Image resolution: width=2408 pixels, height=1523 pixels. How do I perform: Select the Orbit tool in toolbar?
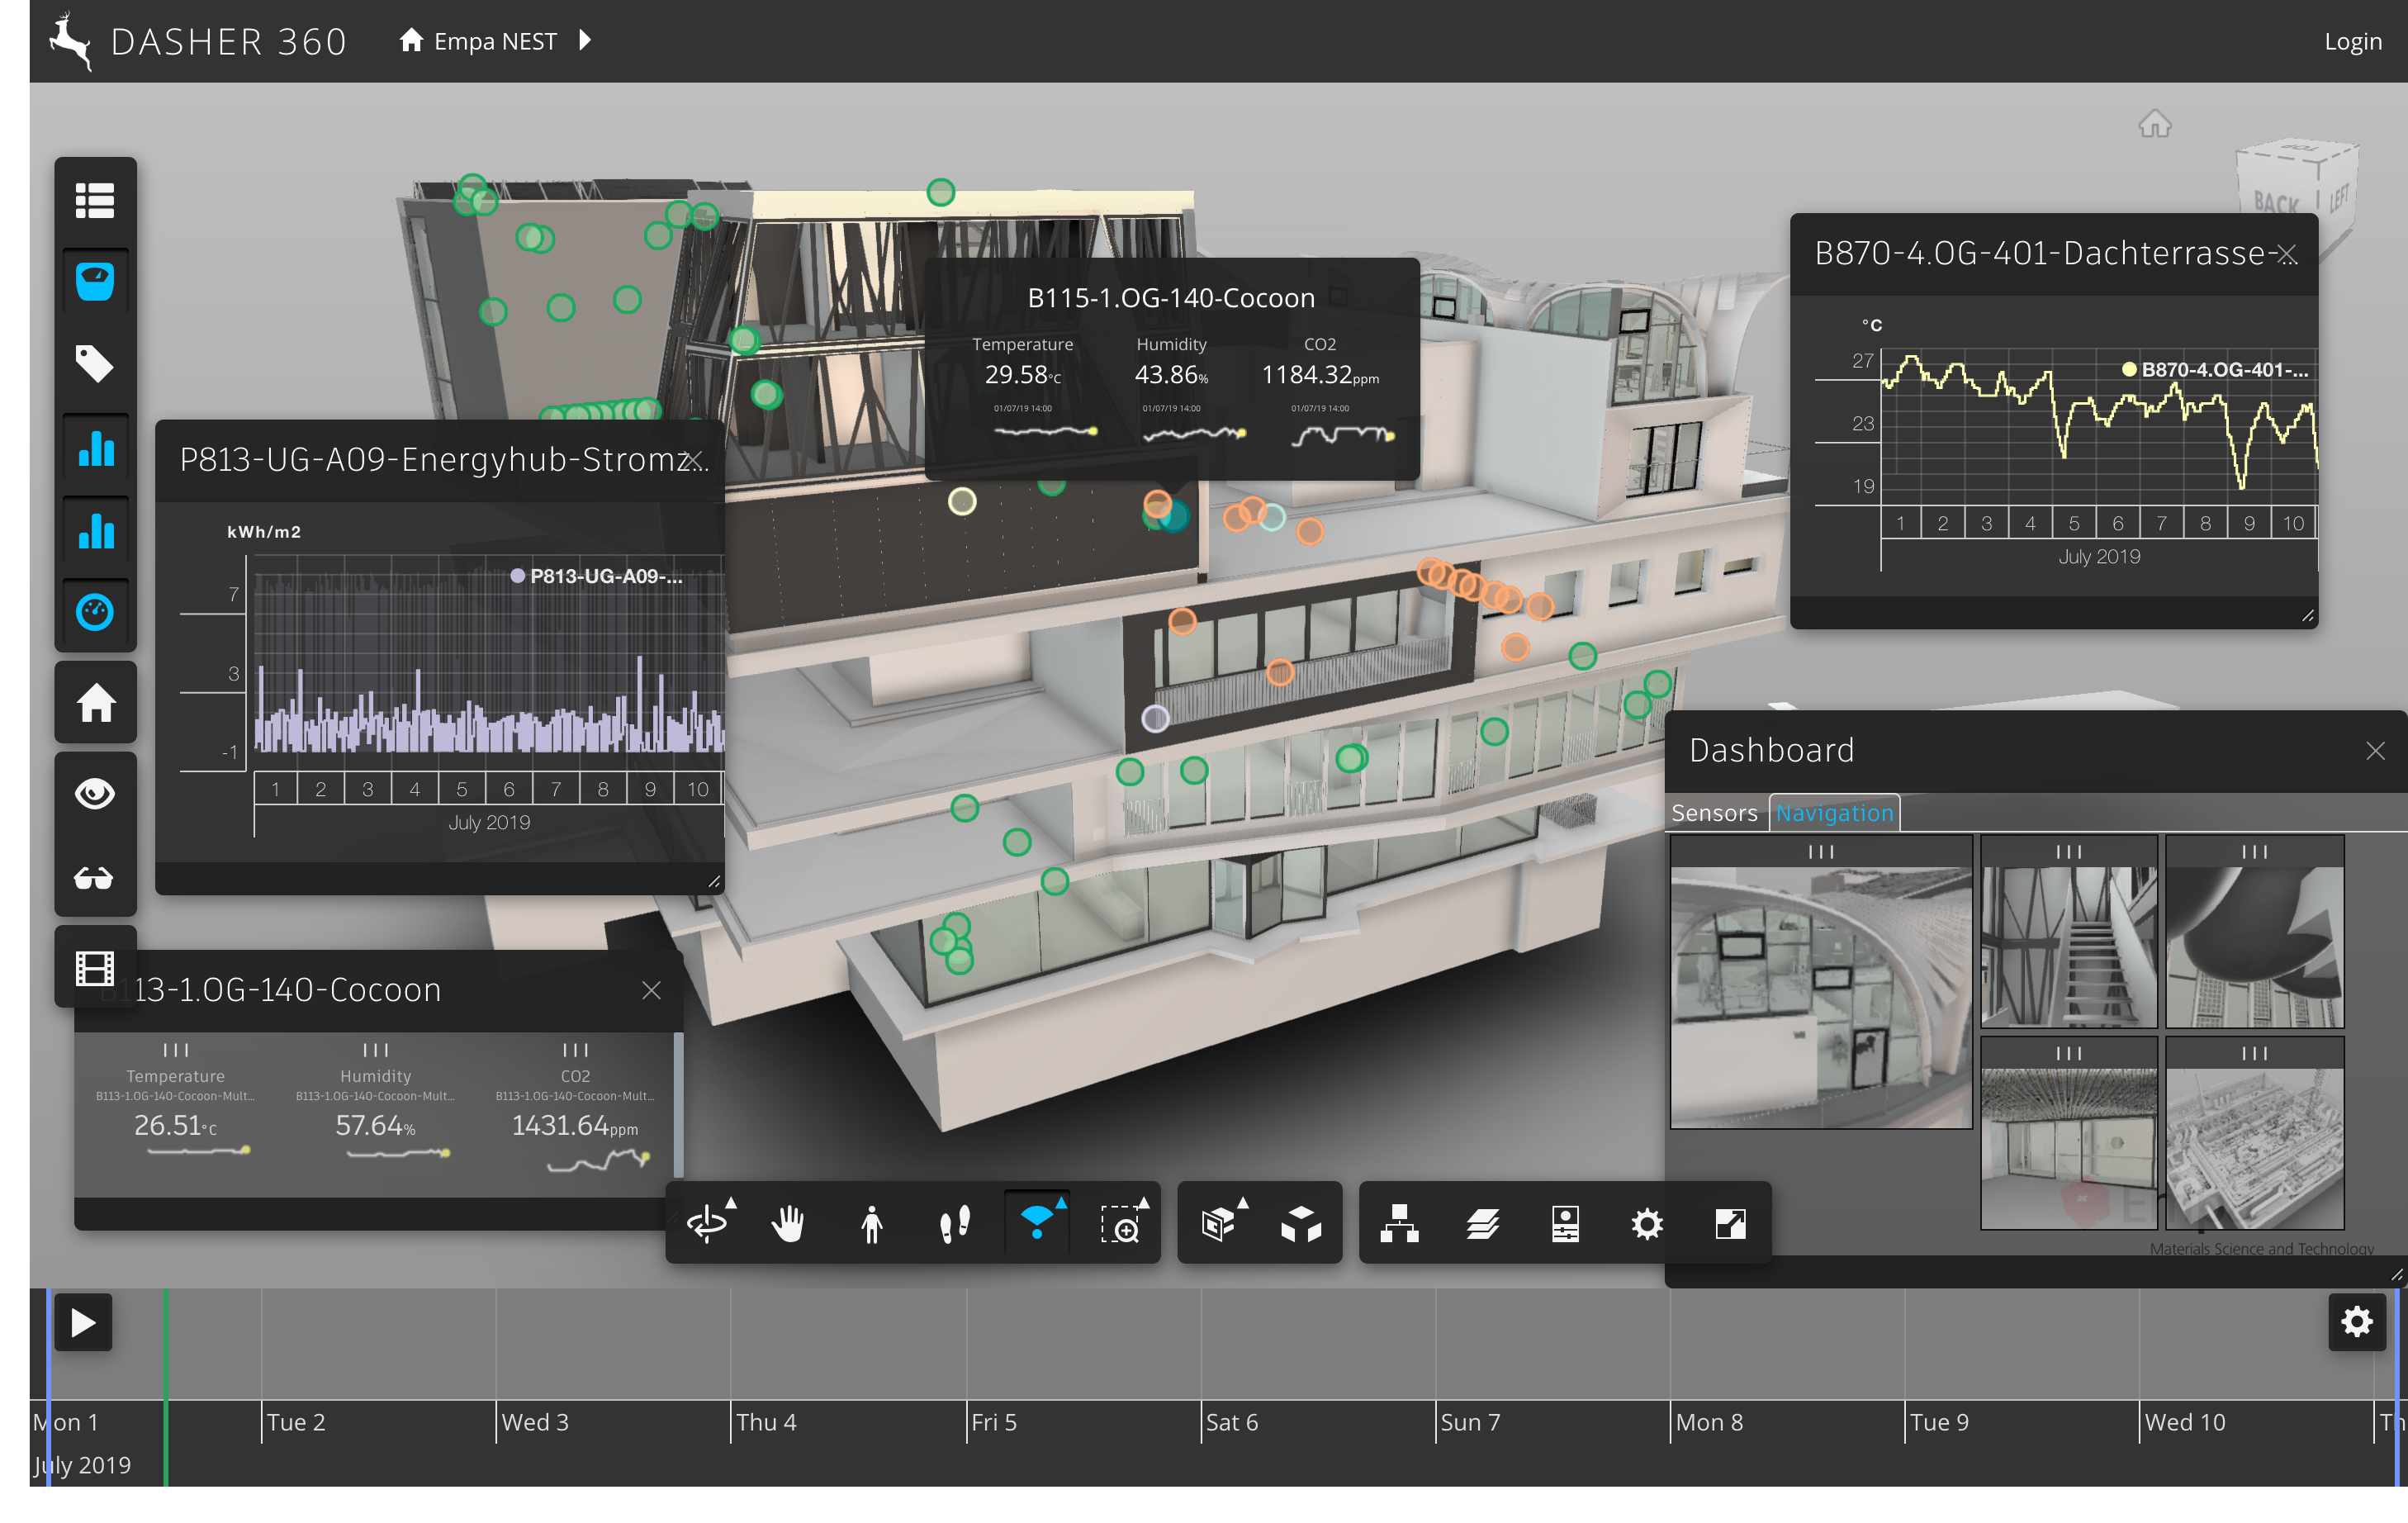point(707,1223)
